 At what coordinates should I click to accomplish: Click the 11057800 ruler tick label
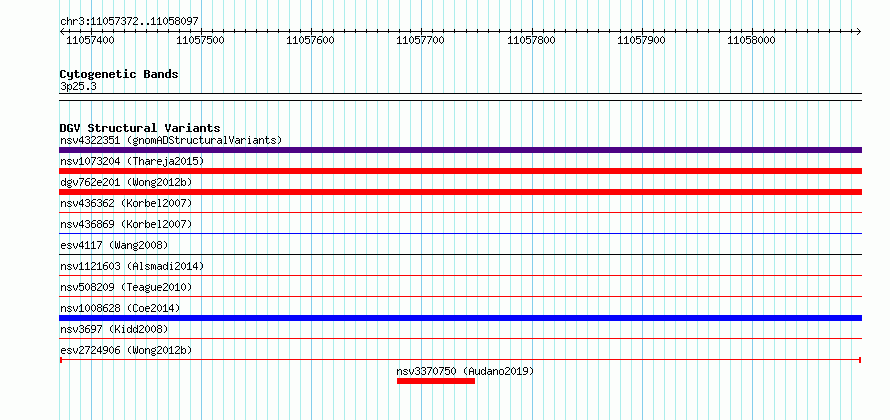pyautogui.click(x=531, y=40)
